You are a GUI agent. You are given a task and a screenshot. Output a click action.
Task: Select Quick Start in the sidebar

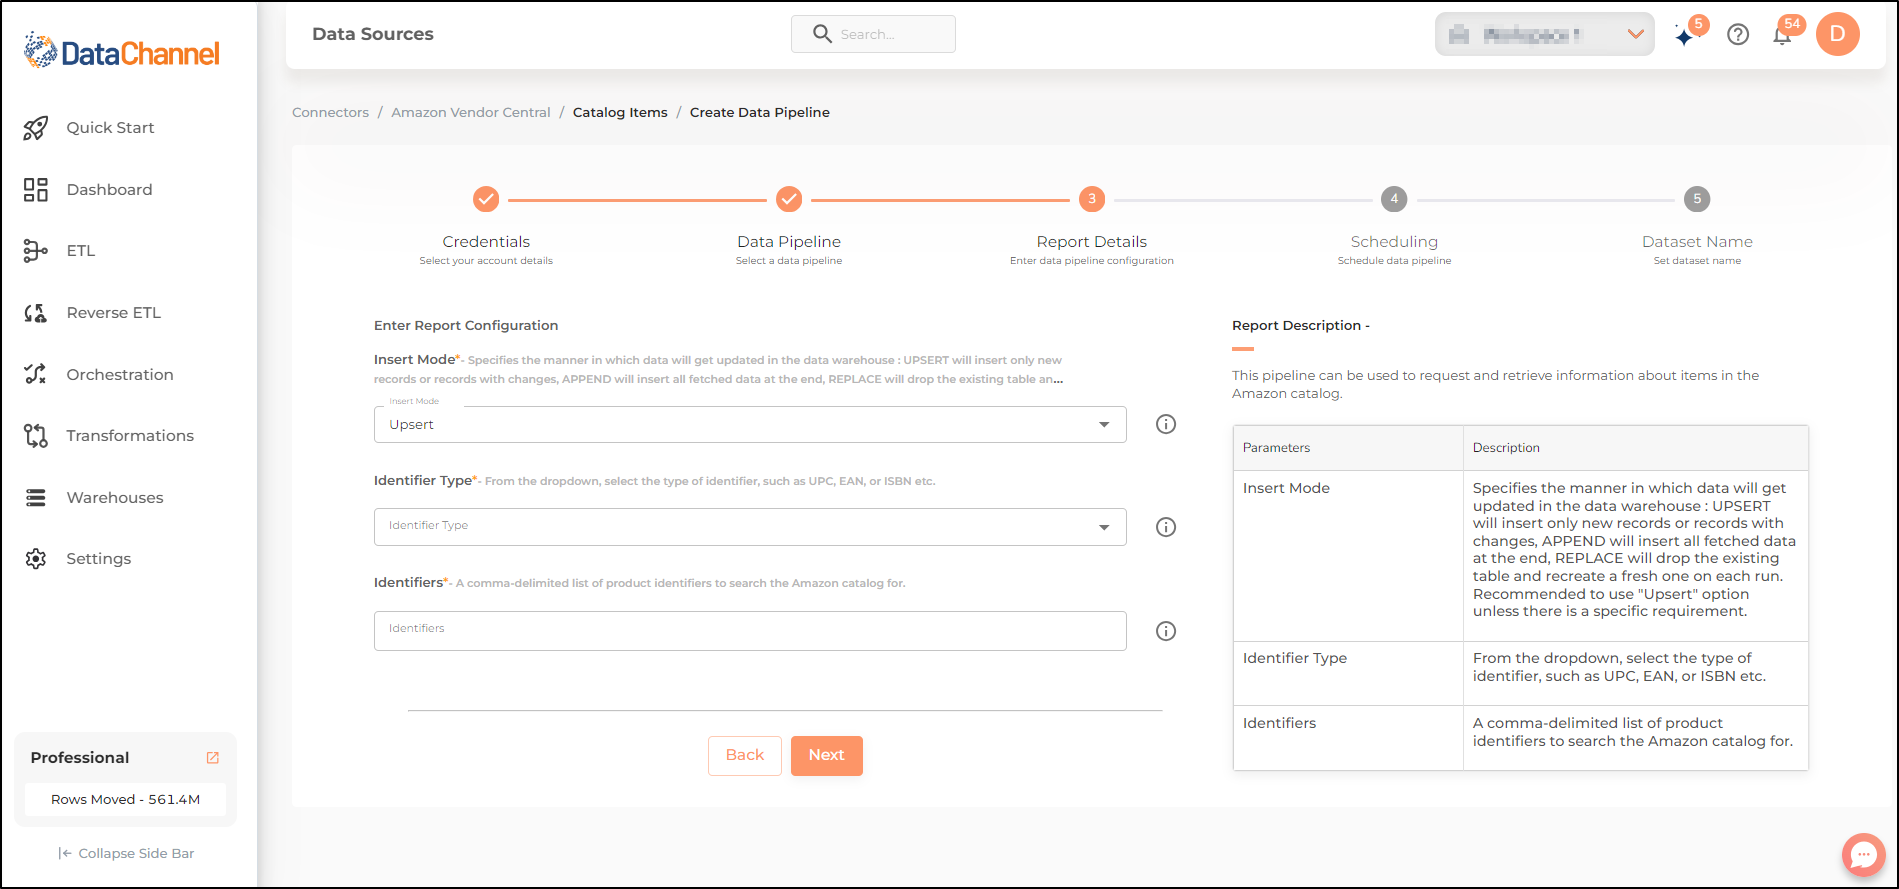click(110, 128)
